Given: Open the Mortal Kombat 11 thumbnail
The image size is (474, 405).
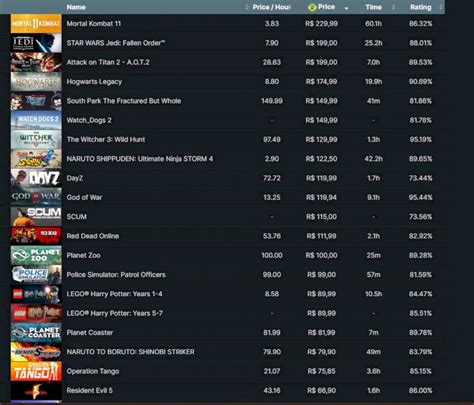Looking at the screenshot, I should [x=36, y=23].
